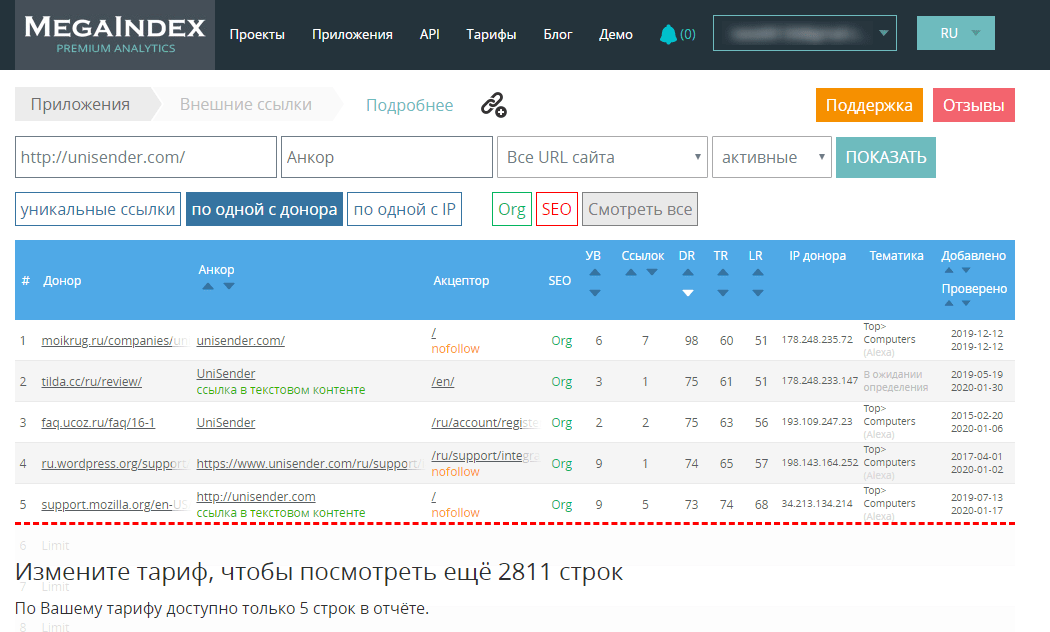Sort Добавлено descending arrow
This screenshot has width=1050, height=632.
point(966,270)
